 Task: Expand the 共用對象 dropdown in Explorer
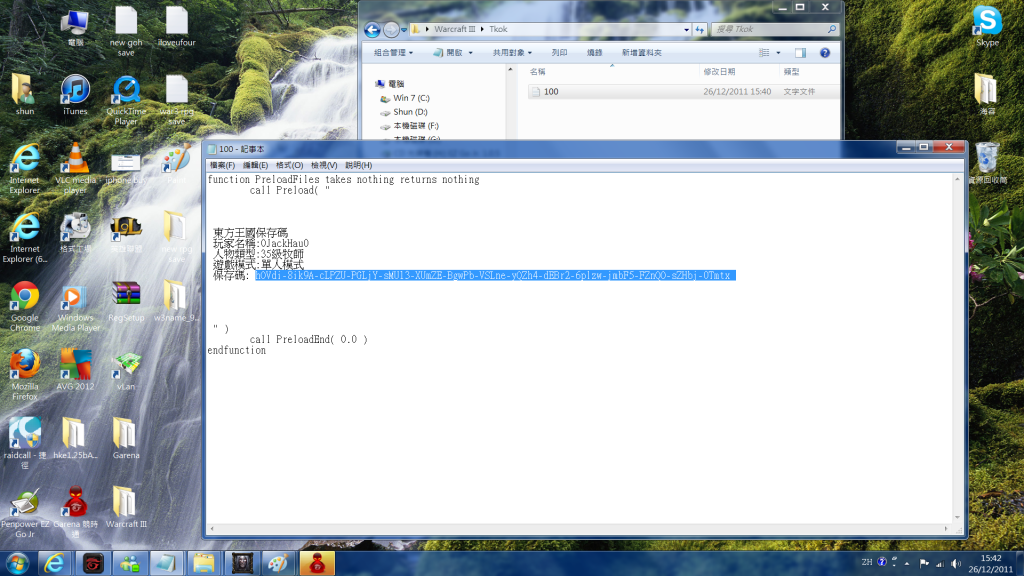[x=512, y=53]
